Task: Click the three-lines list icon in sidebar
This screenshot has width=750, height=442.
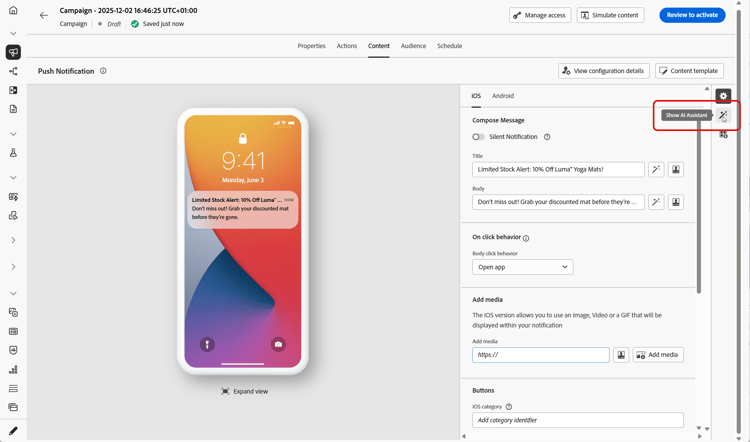Action: [13, 388]
